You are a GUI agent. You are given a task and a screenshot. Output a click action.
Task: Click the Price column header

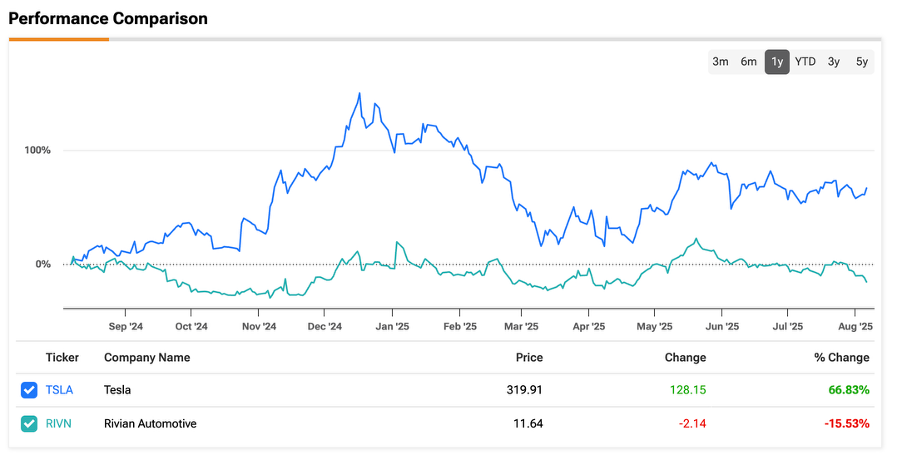pos(529,358)
